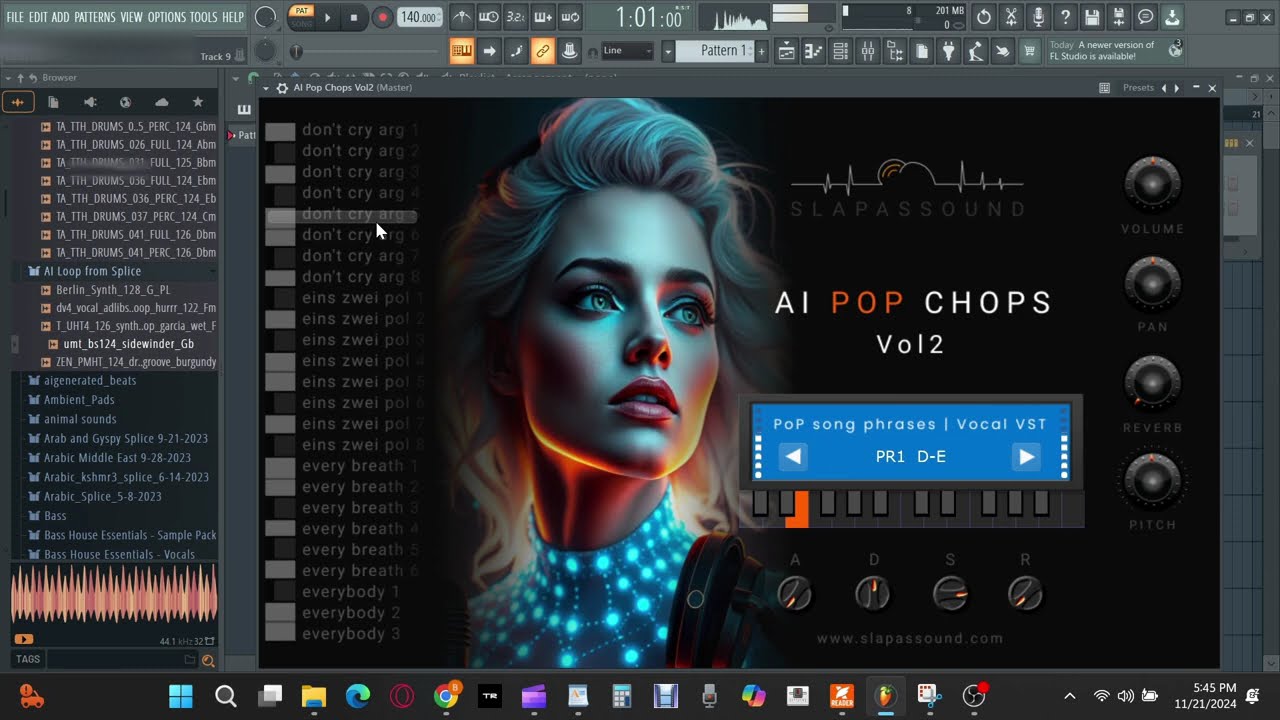Open the browser options arrow beside Browser title

pyautogui.click(x=8, y=77)
